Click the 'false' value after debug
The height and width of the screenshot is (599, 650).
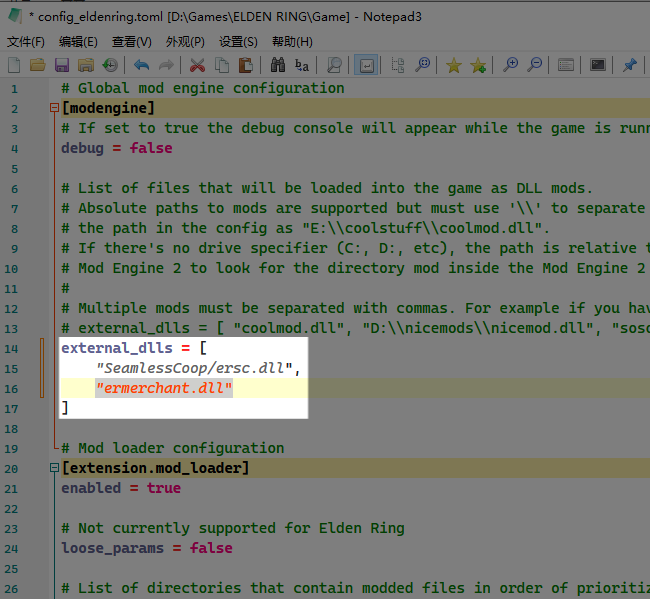pos(151,148)
